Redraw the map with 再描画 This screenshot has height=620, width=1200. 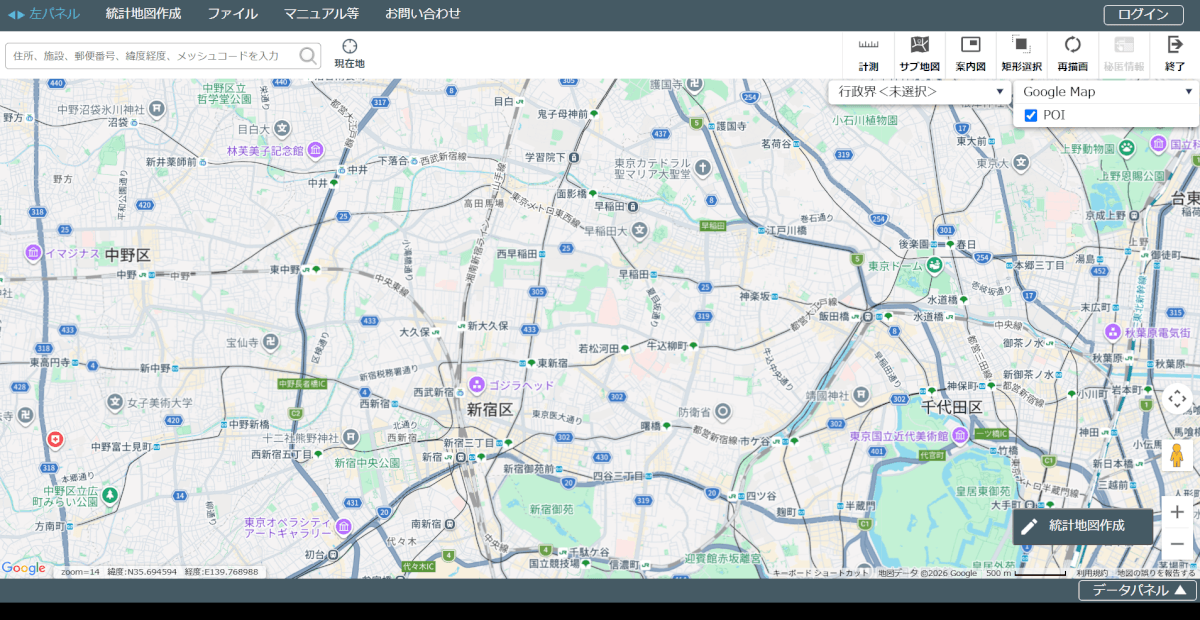pos(1072,54)
